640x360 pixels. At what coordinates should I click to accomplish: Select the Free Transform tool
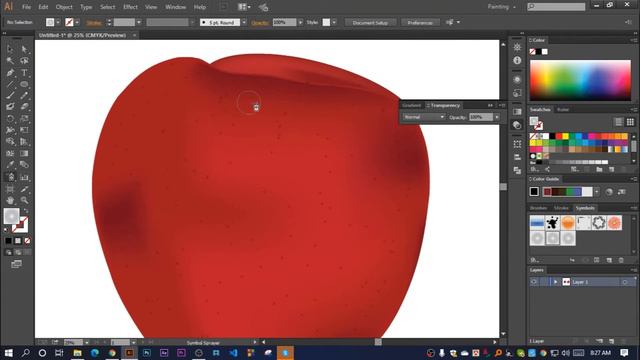coord(24,130)
